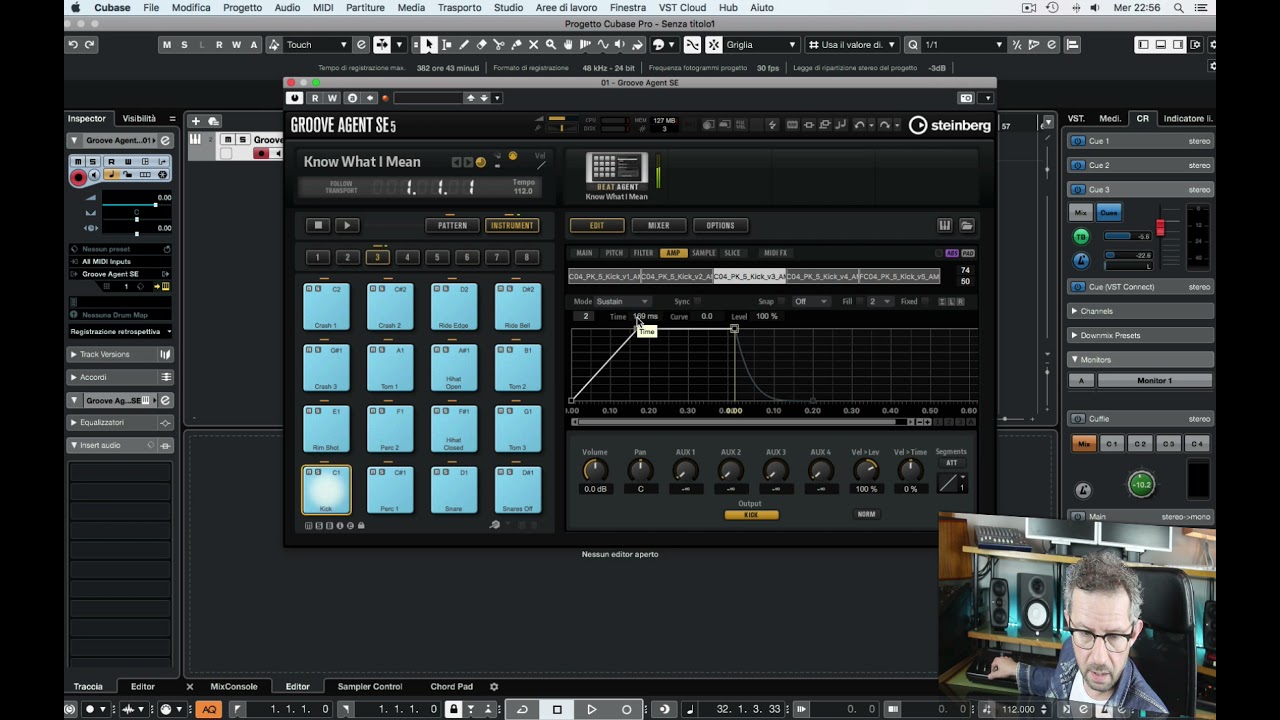Select pad group 5

437,258
